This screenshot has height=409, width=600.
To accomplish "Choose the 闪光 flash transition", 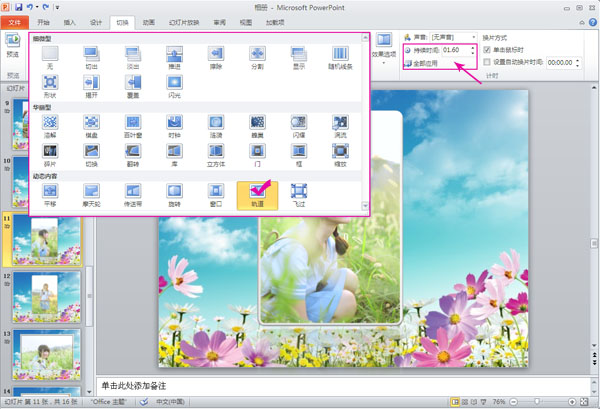I will [174, 86].
